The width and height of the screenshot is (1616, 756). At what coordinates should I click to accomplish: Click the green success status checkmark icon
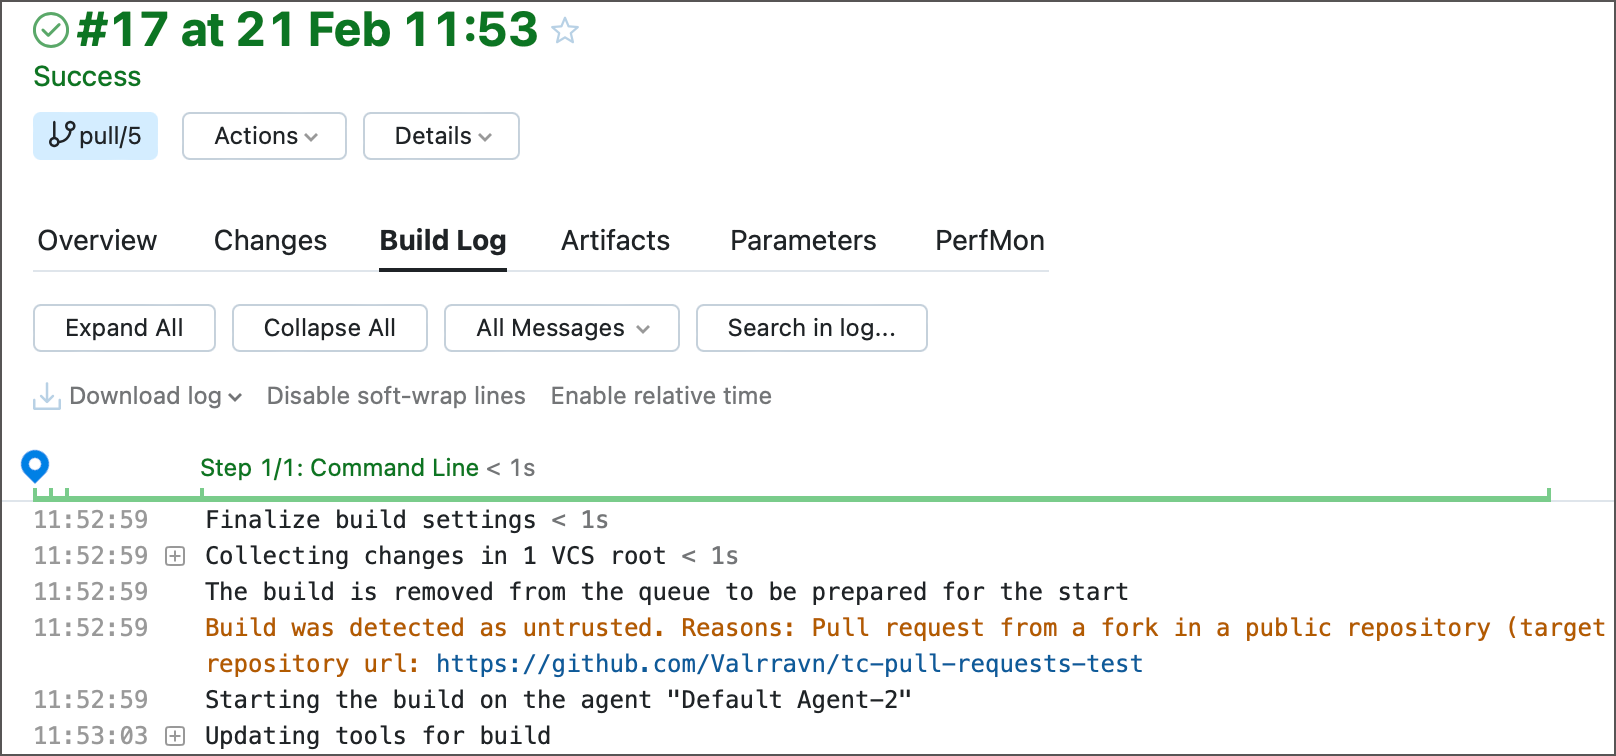point(51,31)
